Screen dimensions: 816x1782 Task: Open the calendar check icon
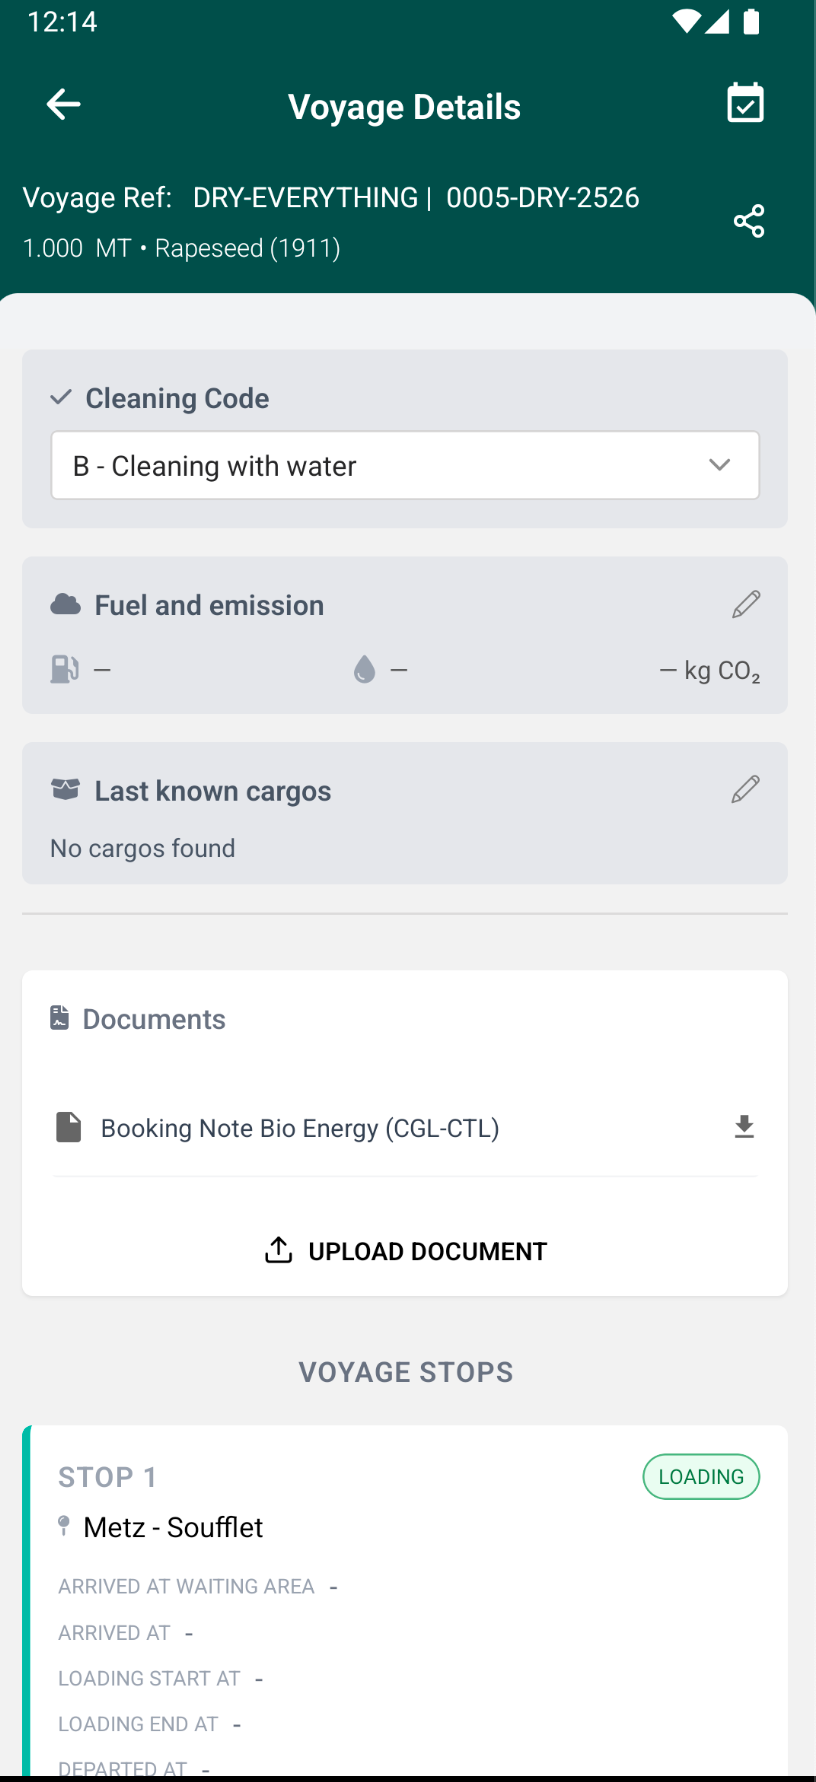[x=745, y=103]
